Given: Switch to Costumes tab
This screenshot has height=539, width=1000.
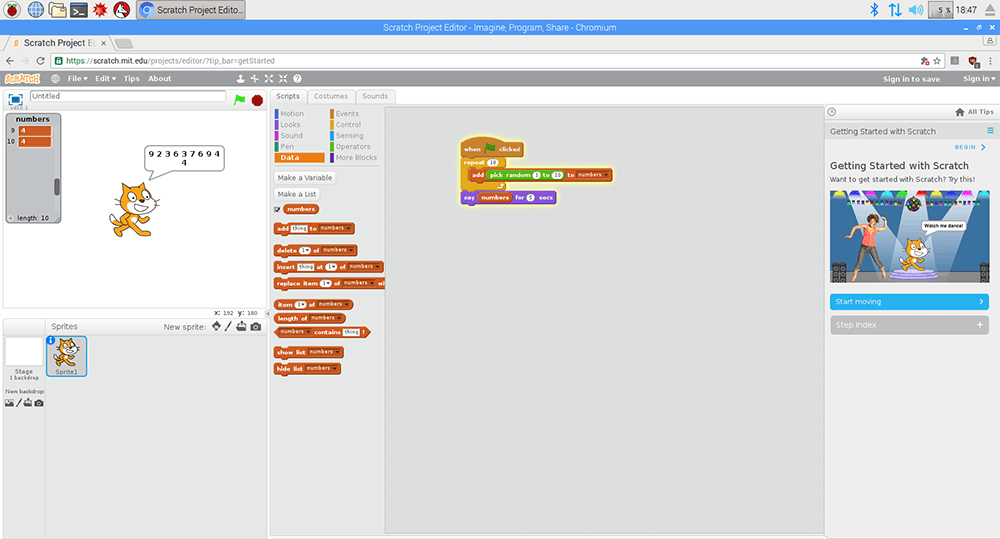Looking at the screenshot, I should [x=331, y=96].
